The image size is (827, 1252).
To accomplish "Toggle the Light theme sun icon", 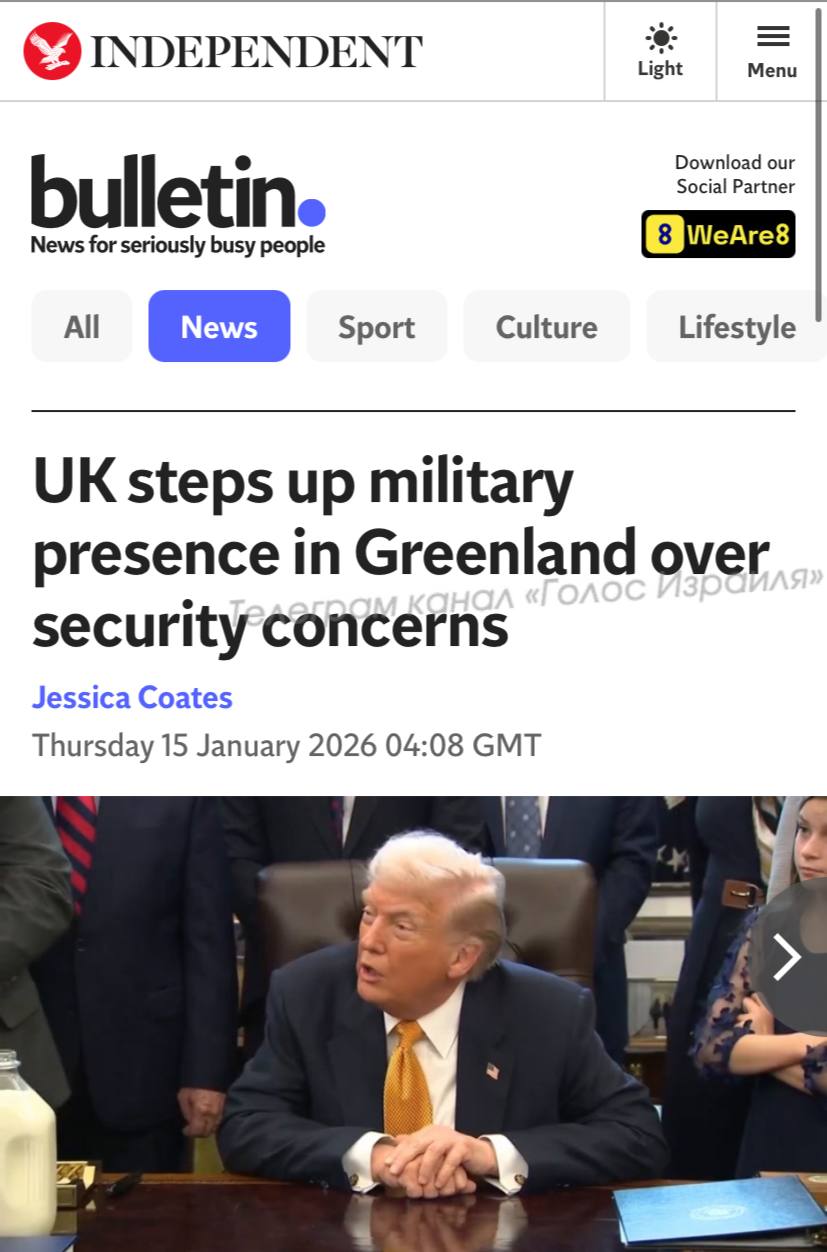I will [x=660, y=39].
